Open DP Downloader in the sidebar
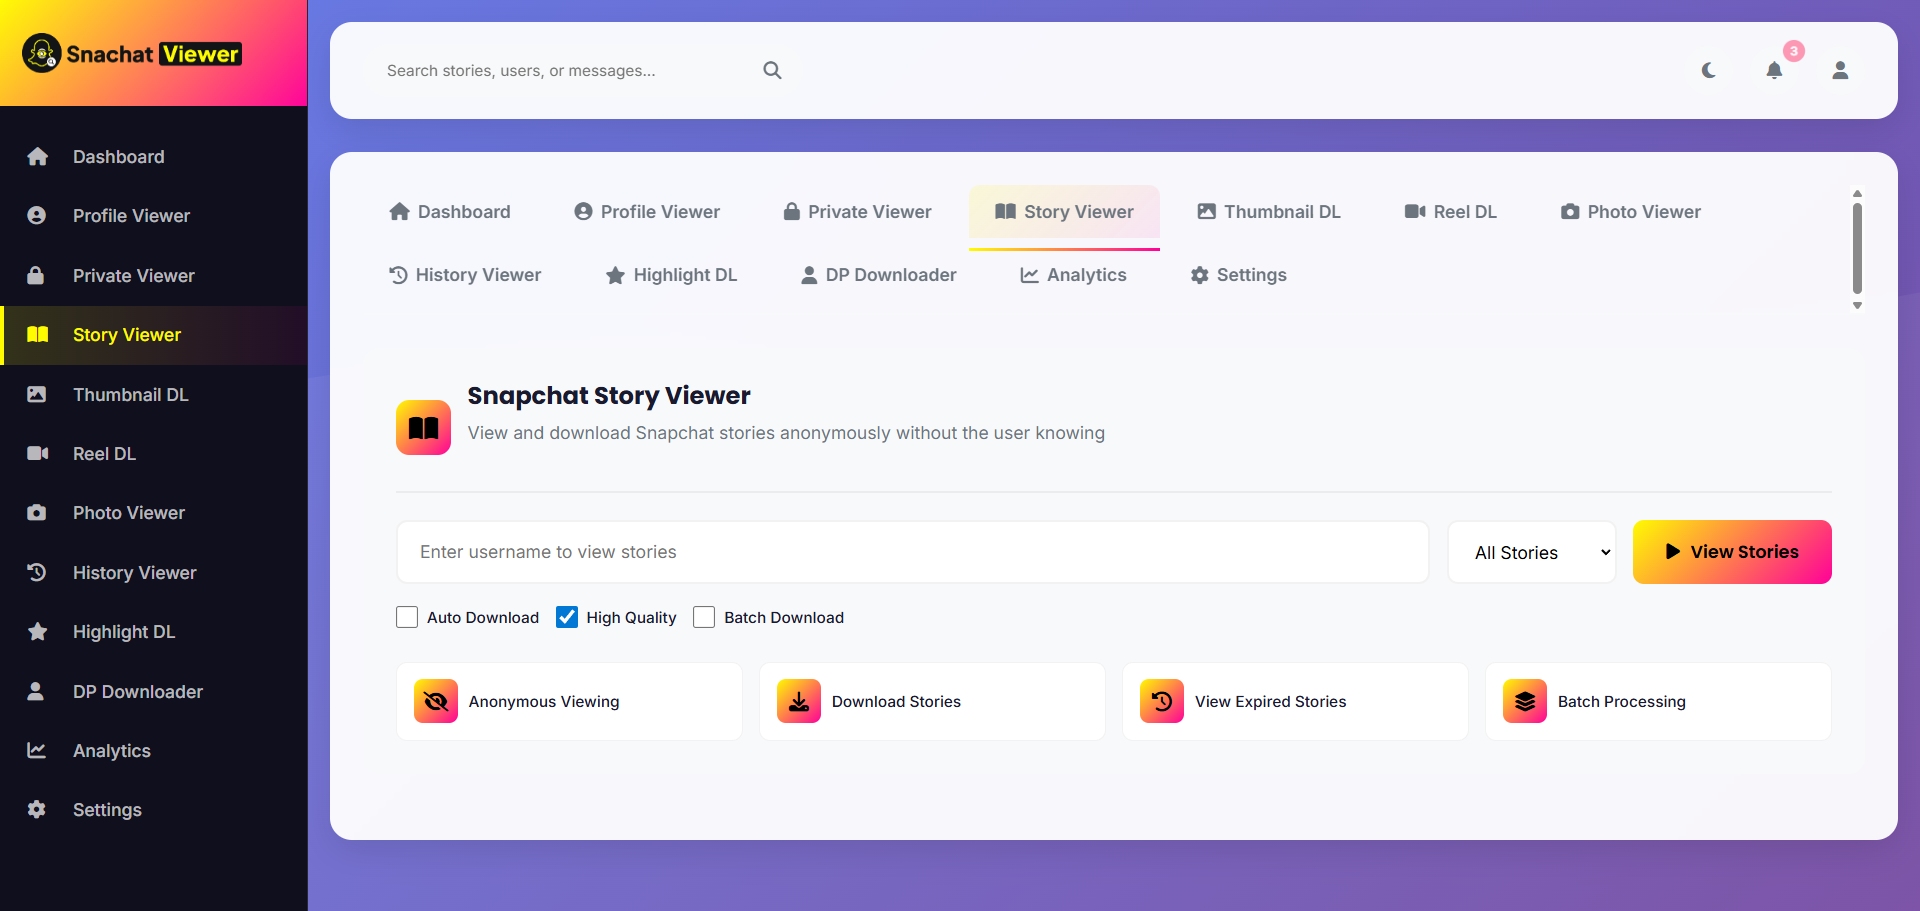The image size is (1920, 911). (x=137, y=692)
